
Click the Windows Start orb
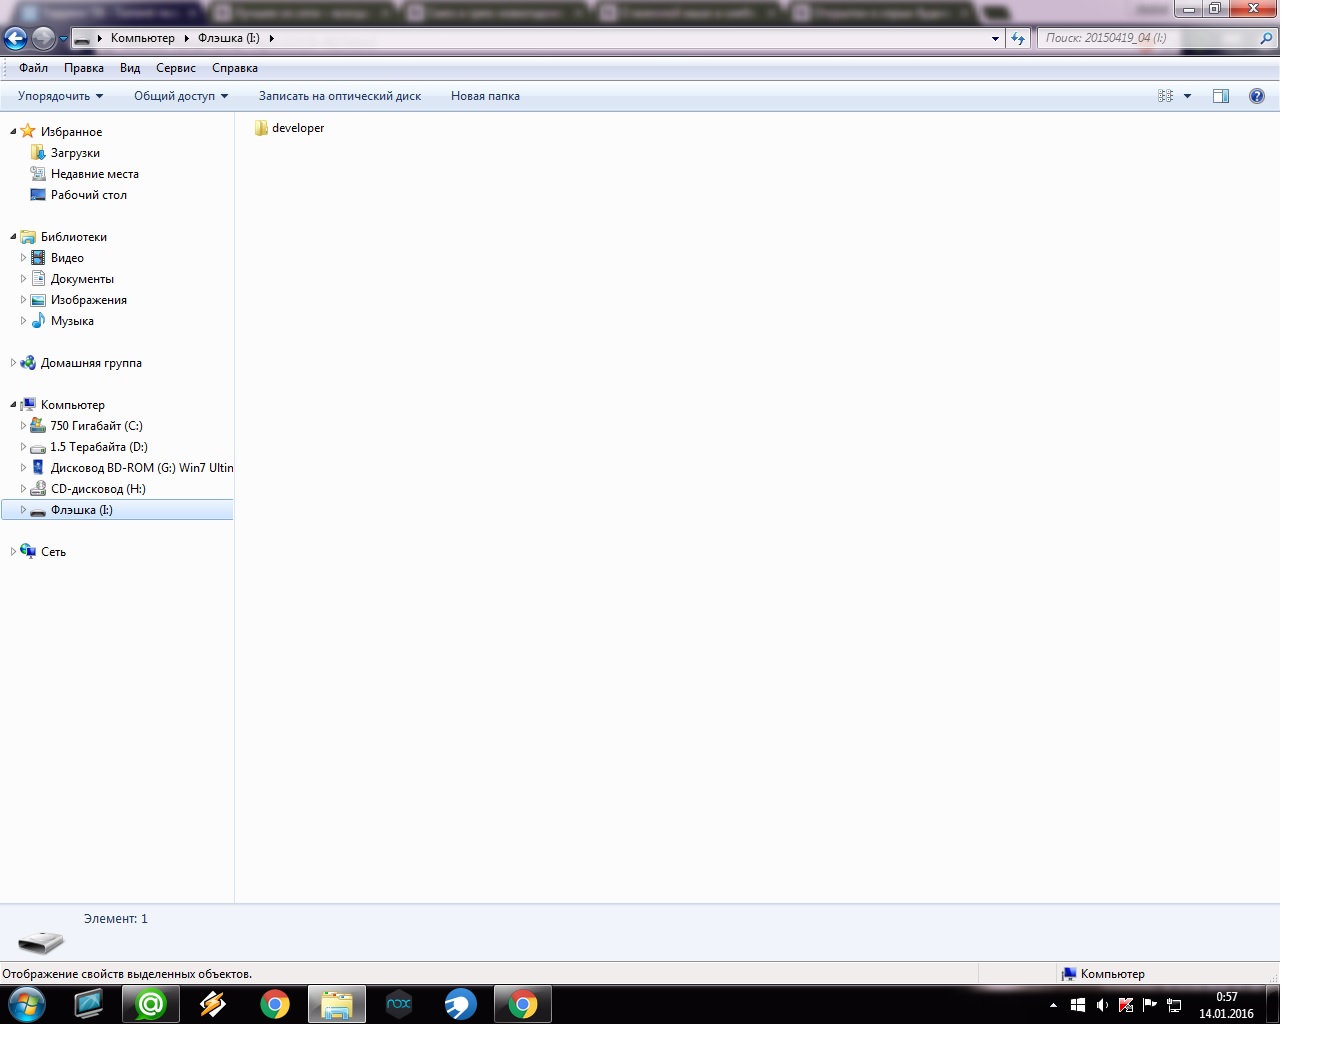27,1004
